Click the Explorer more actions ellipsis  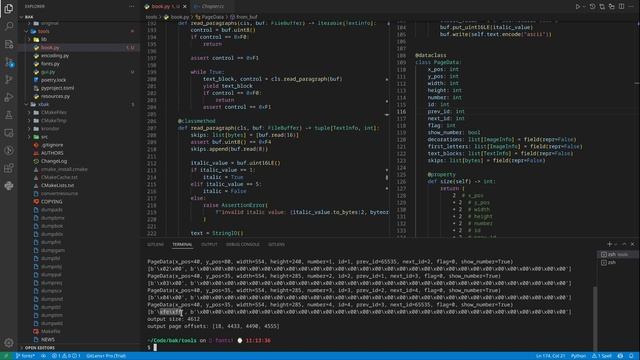[x=131, y=7]
